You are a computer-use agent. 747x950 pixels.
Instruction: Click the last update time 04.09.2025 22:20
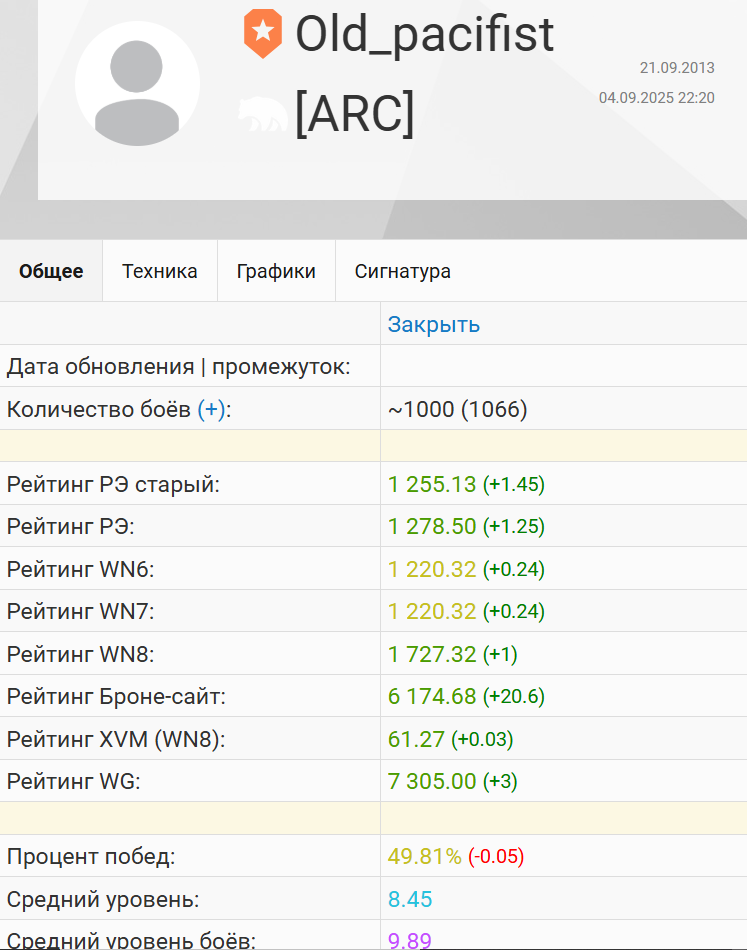click(x=657, y=98)
